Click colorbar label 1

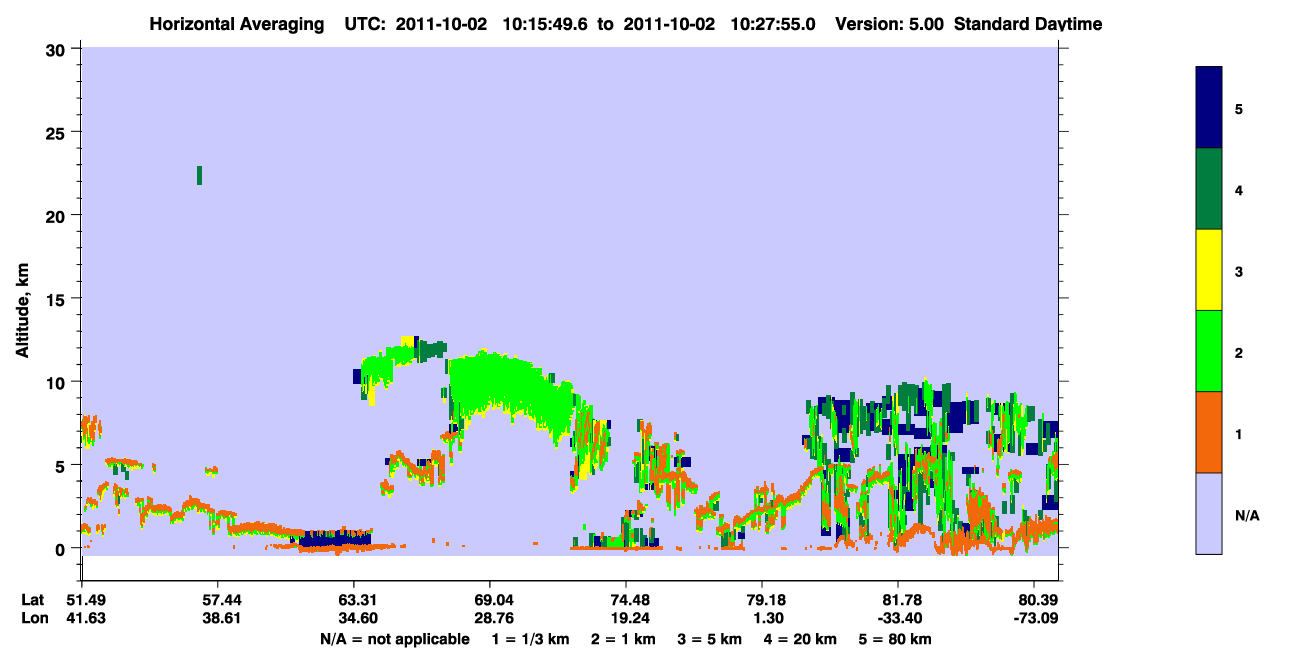point(1238,434)
